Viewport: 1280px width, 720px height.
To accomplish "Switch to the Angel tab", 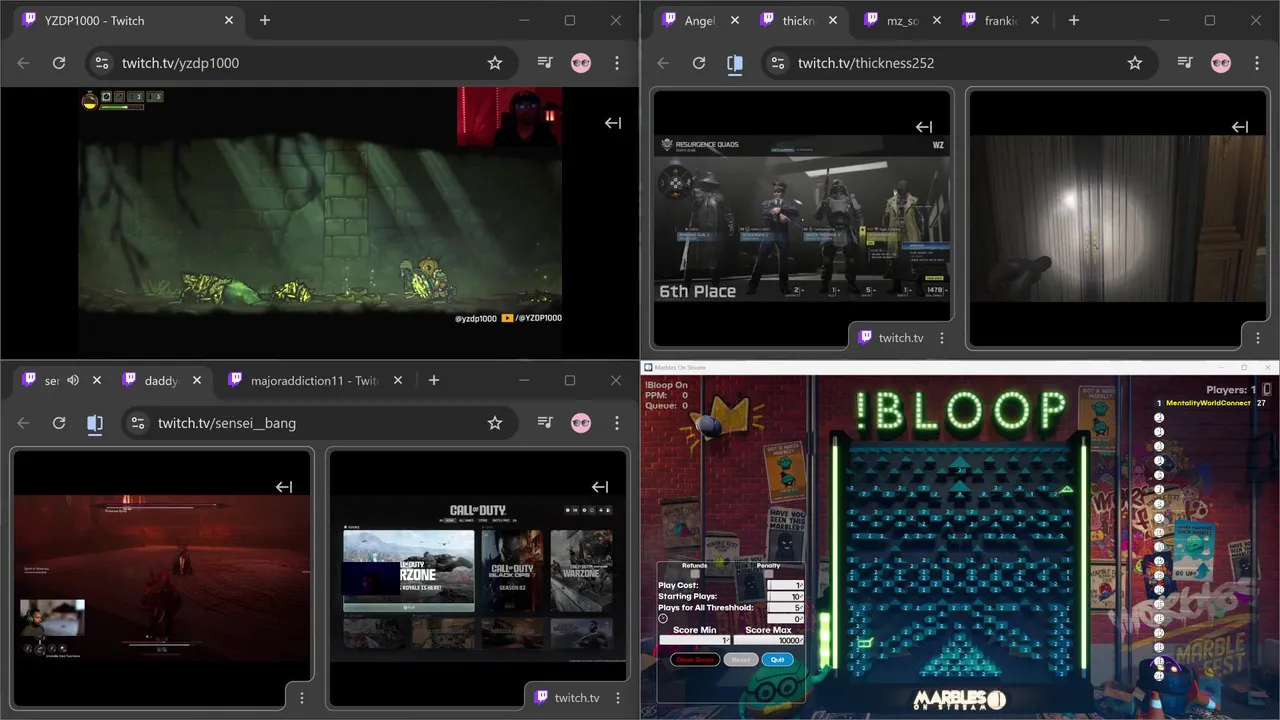I will tap(700, 20).
